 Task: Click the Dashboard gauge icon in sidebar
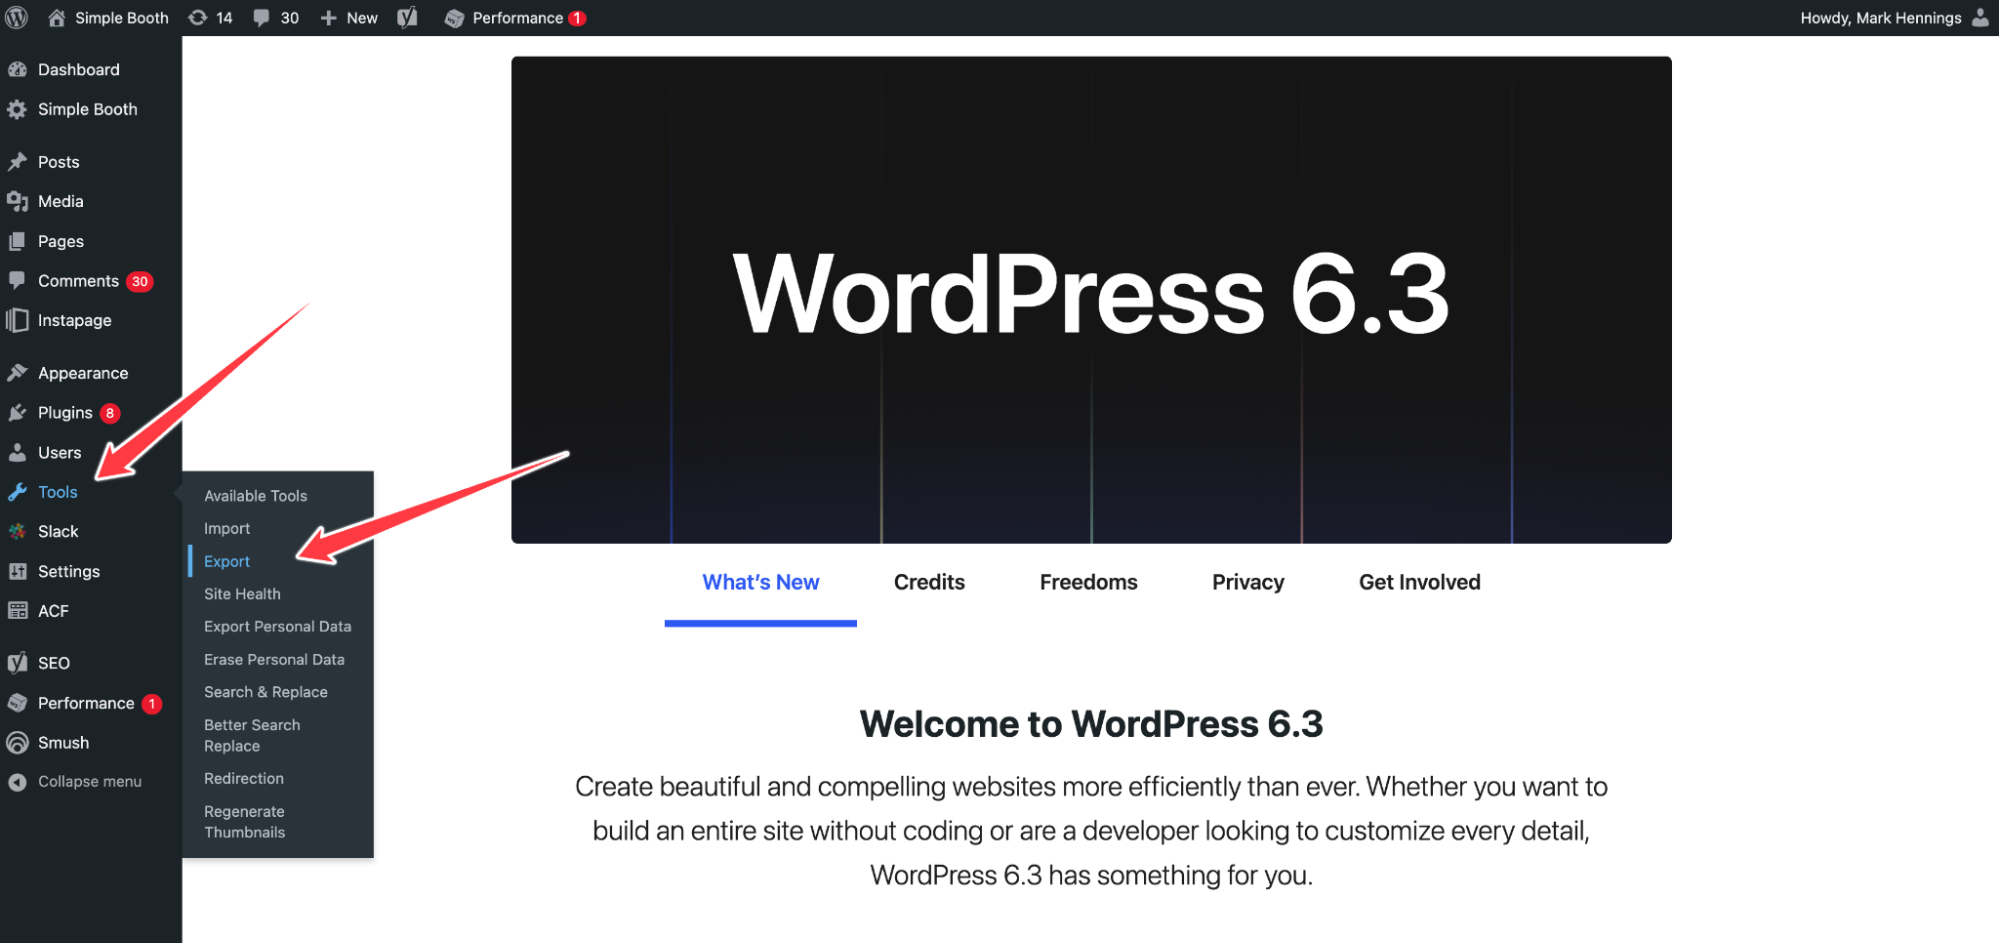point(17,69)
